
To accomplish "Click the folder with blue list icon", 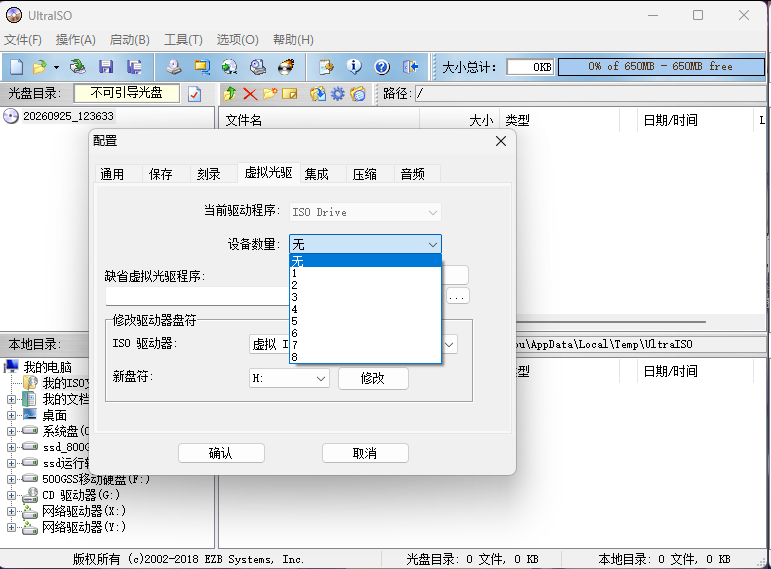I will (x=358, y=93).
